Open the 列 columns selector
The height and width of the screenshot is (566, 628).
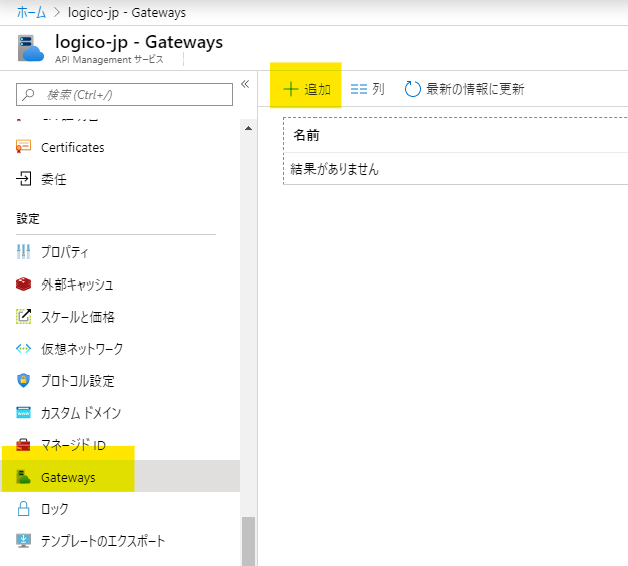pyautogui.click(x=367, y=89)
